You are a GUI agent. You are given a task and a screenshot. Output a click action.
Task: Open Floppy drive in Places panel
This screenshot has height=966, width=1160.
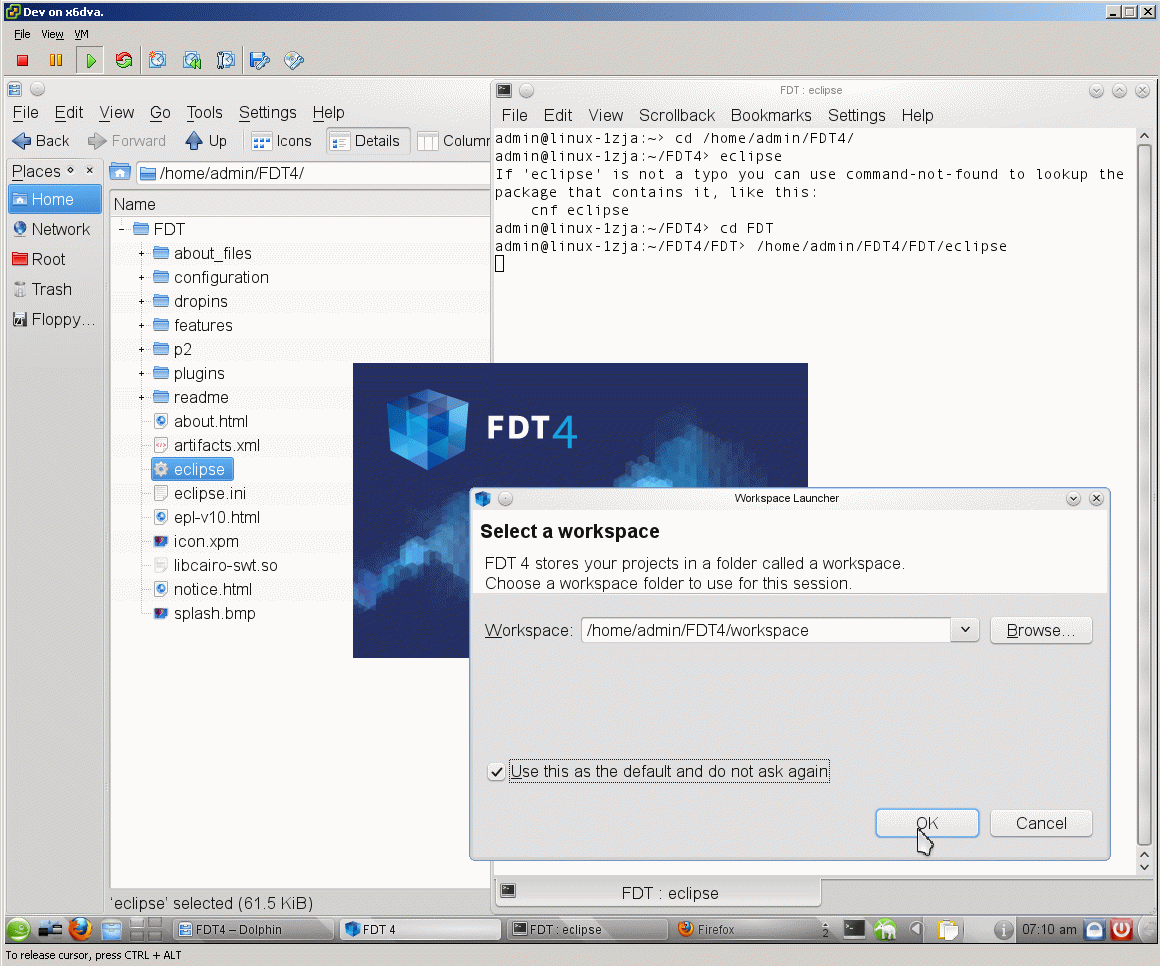point(55,320)
